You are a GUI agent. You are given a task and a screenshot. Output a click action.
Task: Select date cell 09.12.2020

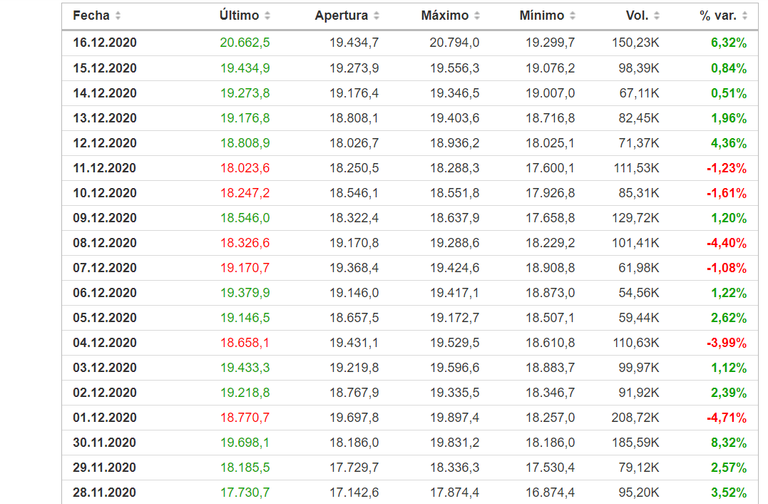coord(105,218)
